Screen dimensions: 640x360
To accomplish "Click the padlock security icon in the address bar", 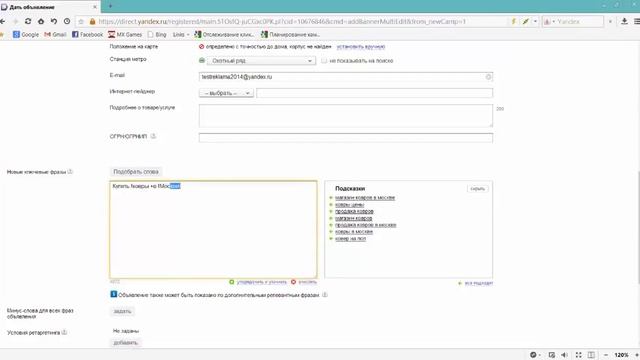I will coord(92,22).
